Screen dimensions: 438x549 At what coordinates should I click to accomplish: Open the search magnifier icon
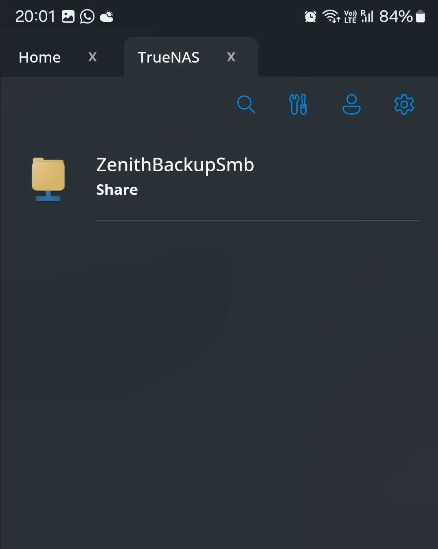point(246,104)
